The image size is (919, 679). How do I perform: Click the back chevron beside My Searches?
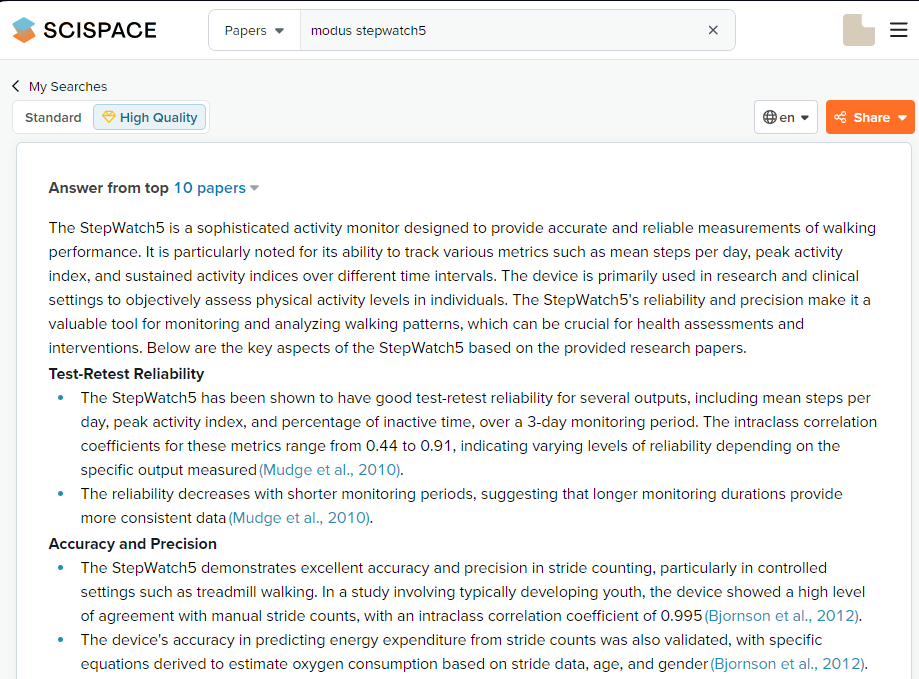click(x=16, y=86)
